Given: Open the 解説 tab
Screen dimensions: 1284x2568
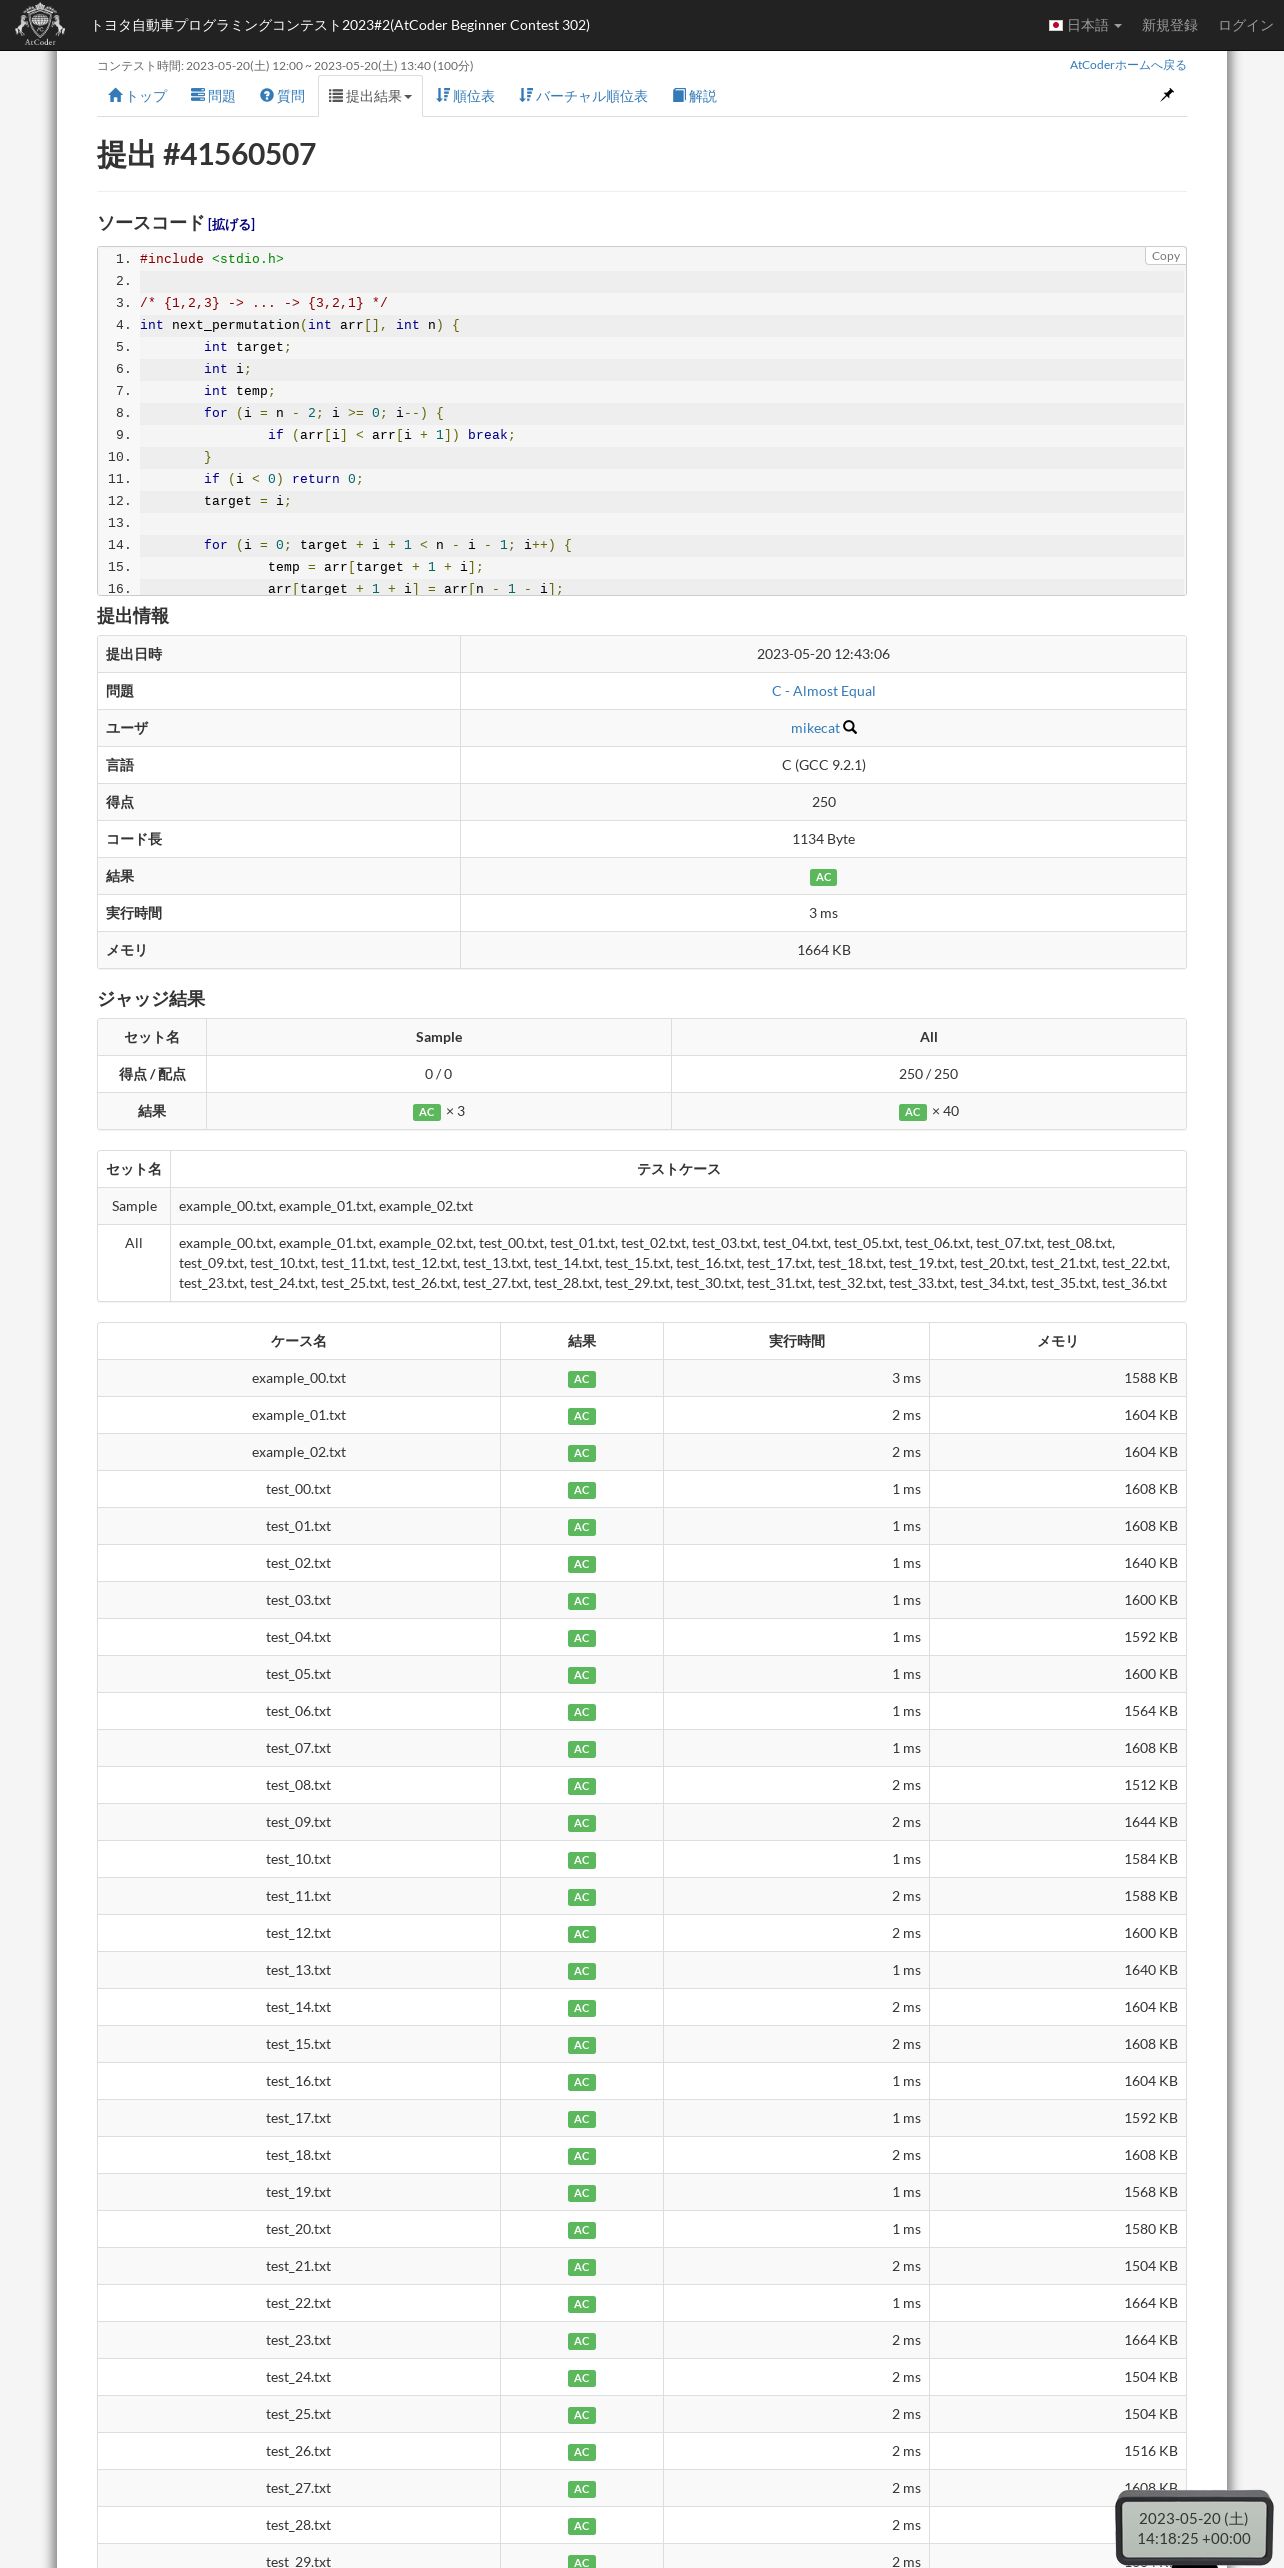Looking at the screenshot, I should click(x=694, y=96).
